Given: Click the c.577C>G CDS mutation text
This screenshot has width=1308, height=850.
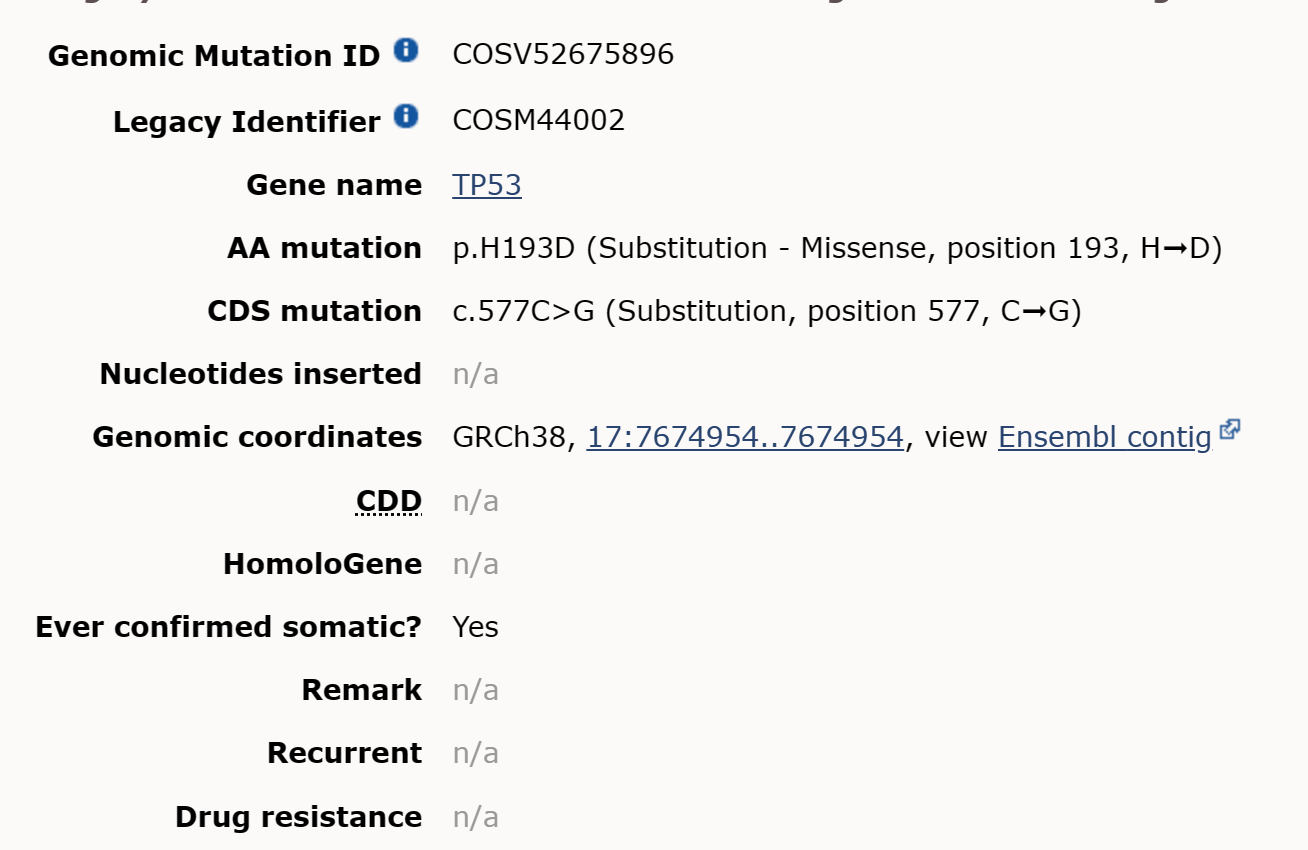Looking at the screenshot, I should 523,311.
